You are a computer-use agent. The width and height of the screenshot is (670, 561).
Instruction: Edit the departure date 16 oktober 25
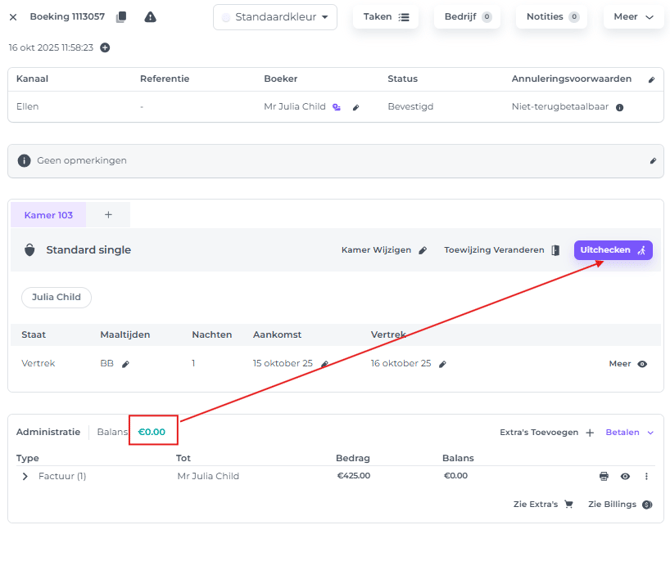[x=443, y=364]
